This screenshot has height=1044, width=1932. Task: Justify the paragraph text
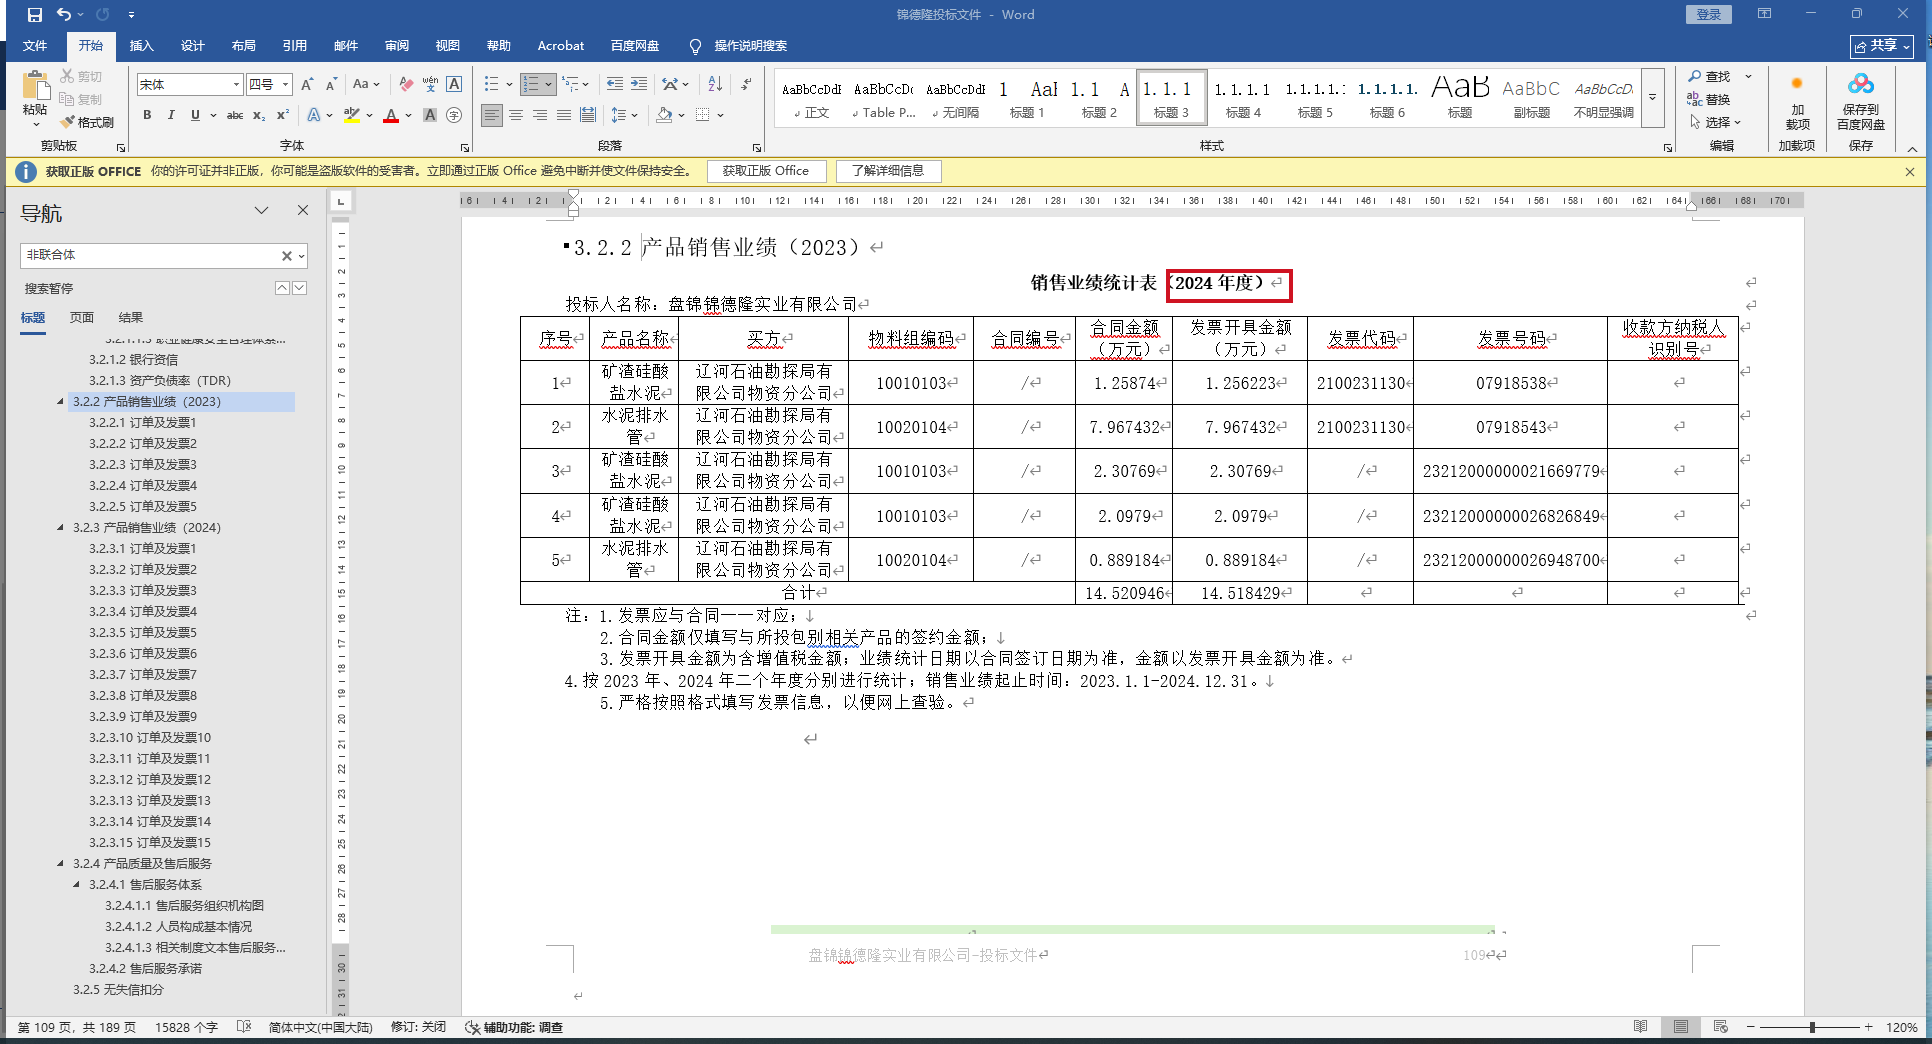point(564,115)
